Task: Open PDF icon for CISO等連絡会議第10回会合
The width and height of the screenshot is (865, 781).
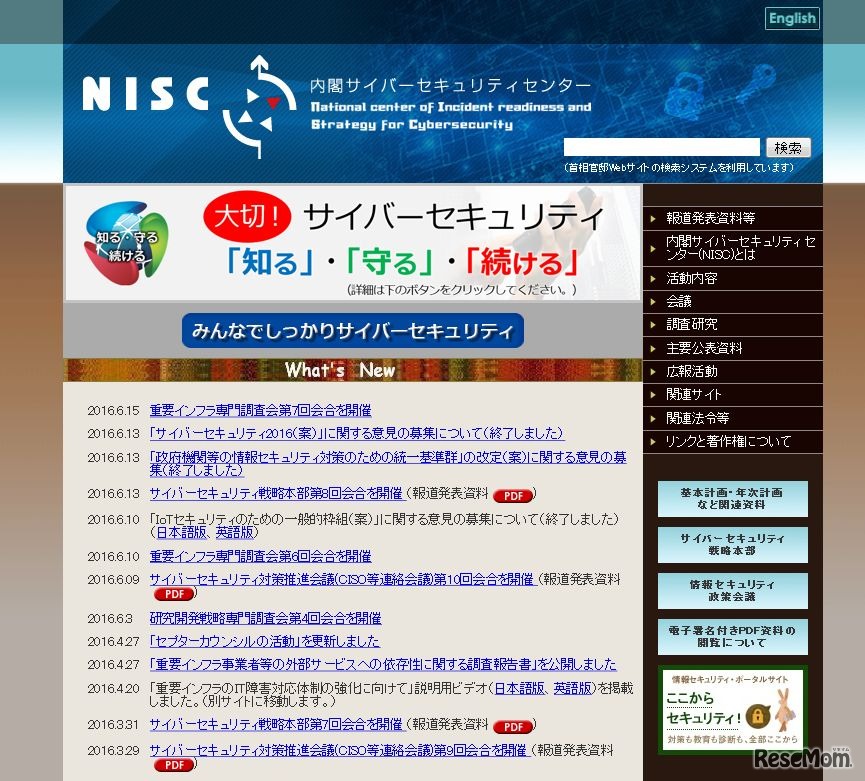Action: pyautogui.click(x=174, y=594)
